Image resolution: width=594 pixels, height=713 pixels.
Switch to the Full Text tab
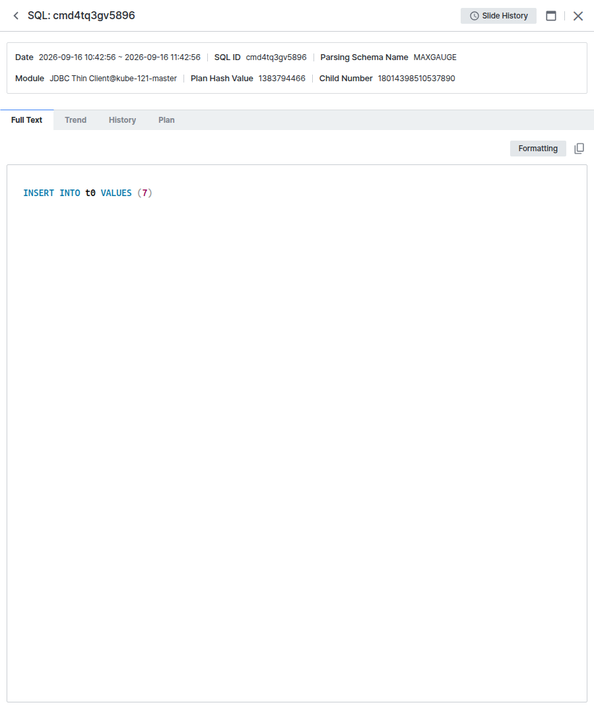pyautogui.click(x=27, y=120)
